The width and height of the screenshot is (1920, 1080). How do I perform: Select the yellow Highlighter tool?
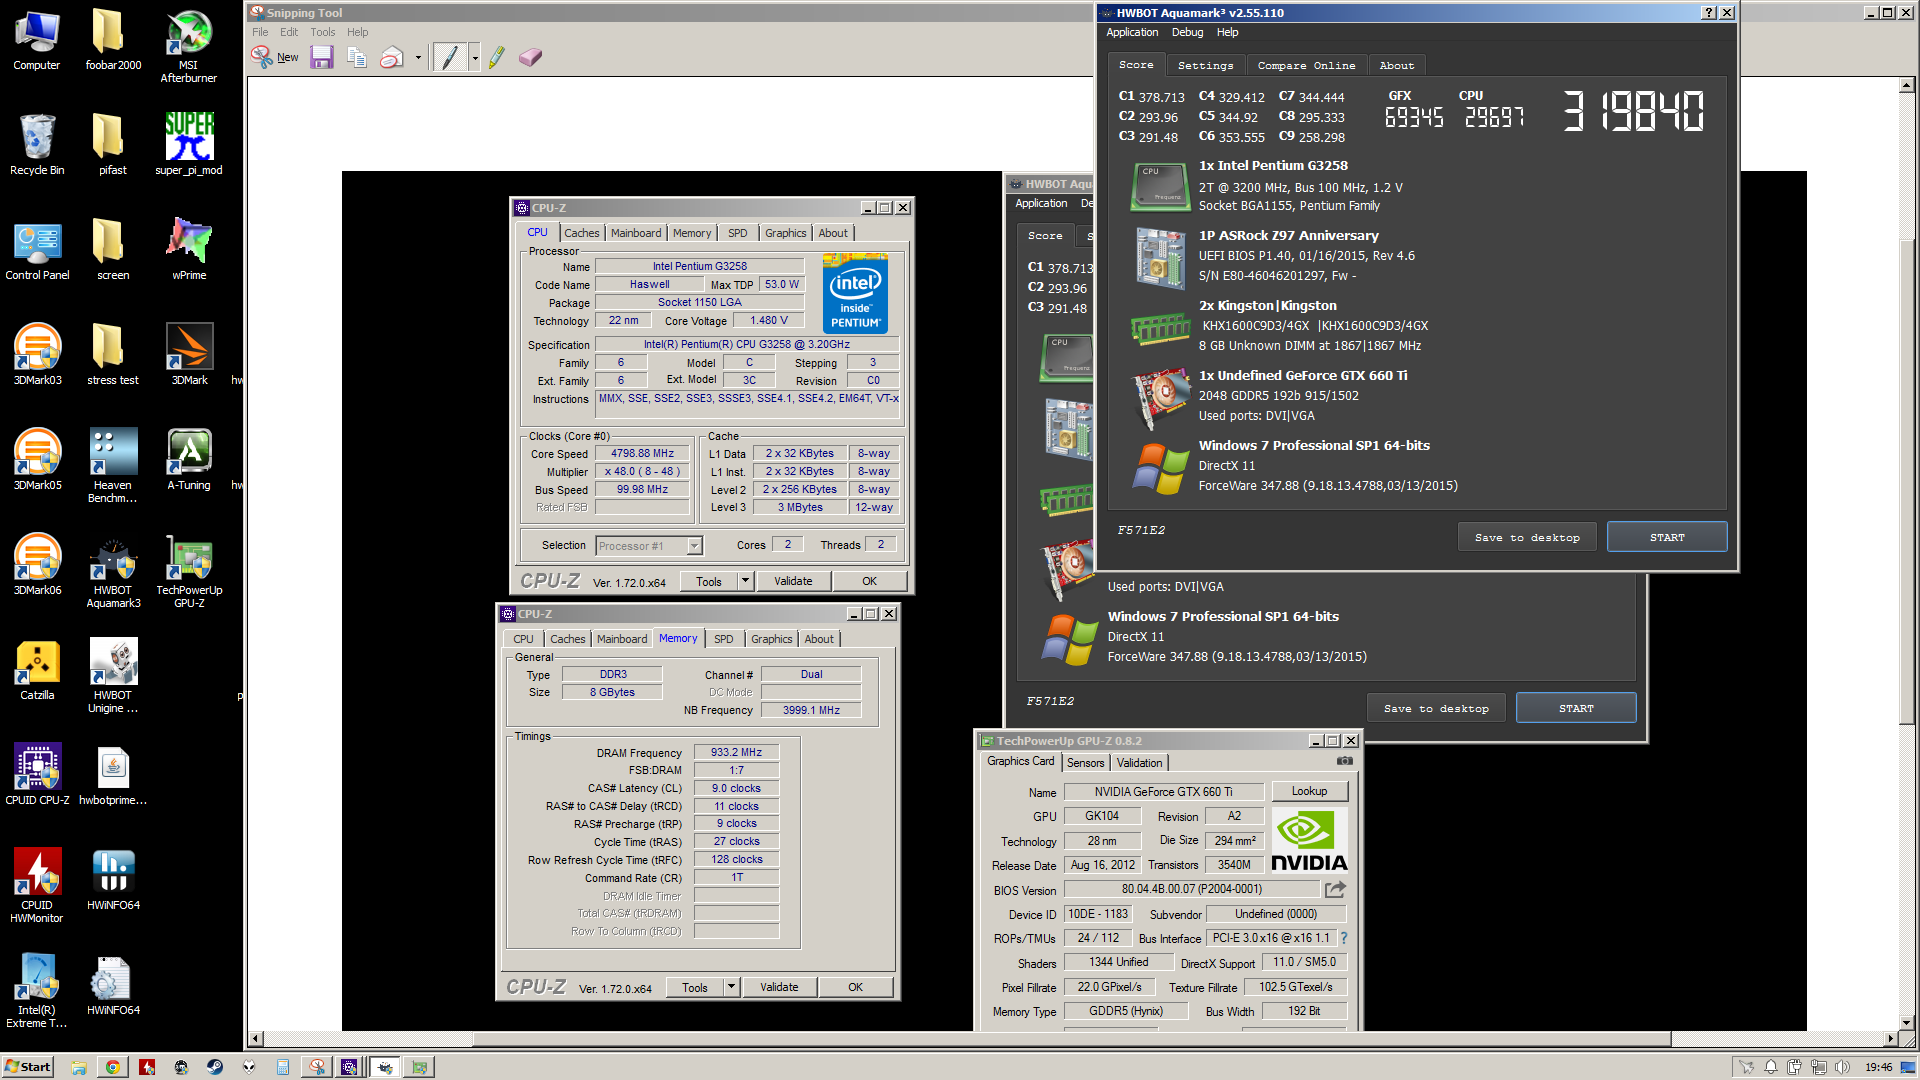pyautogui.click(x=497, y=57)
